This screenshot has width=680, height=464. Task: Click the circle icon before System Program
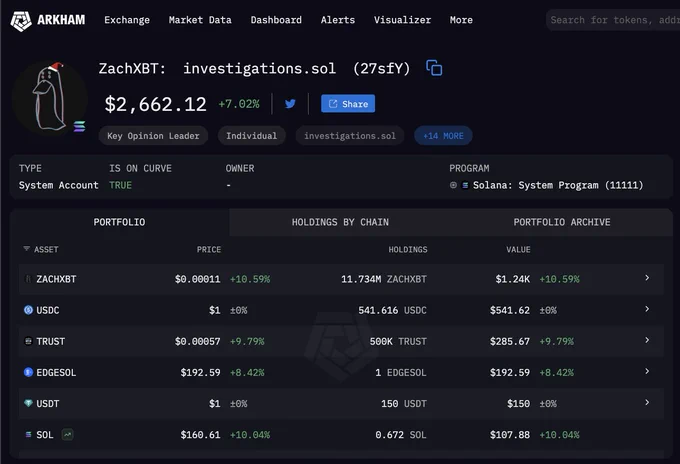(453, 185)
